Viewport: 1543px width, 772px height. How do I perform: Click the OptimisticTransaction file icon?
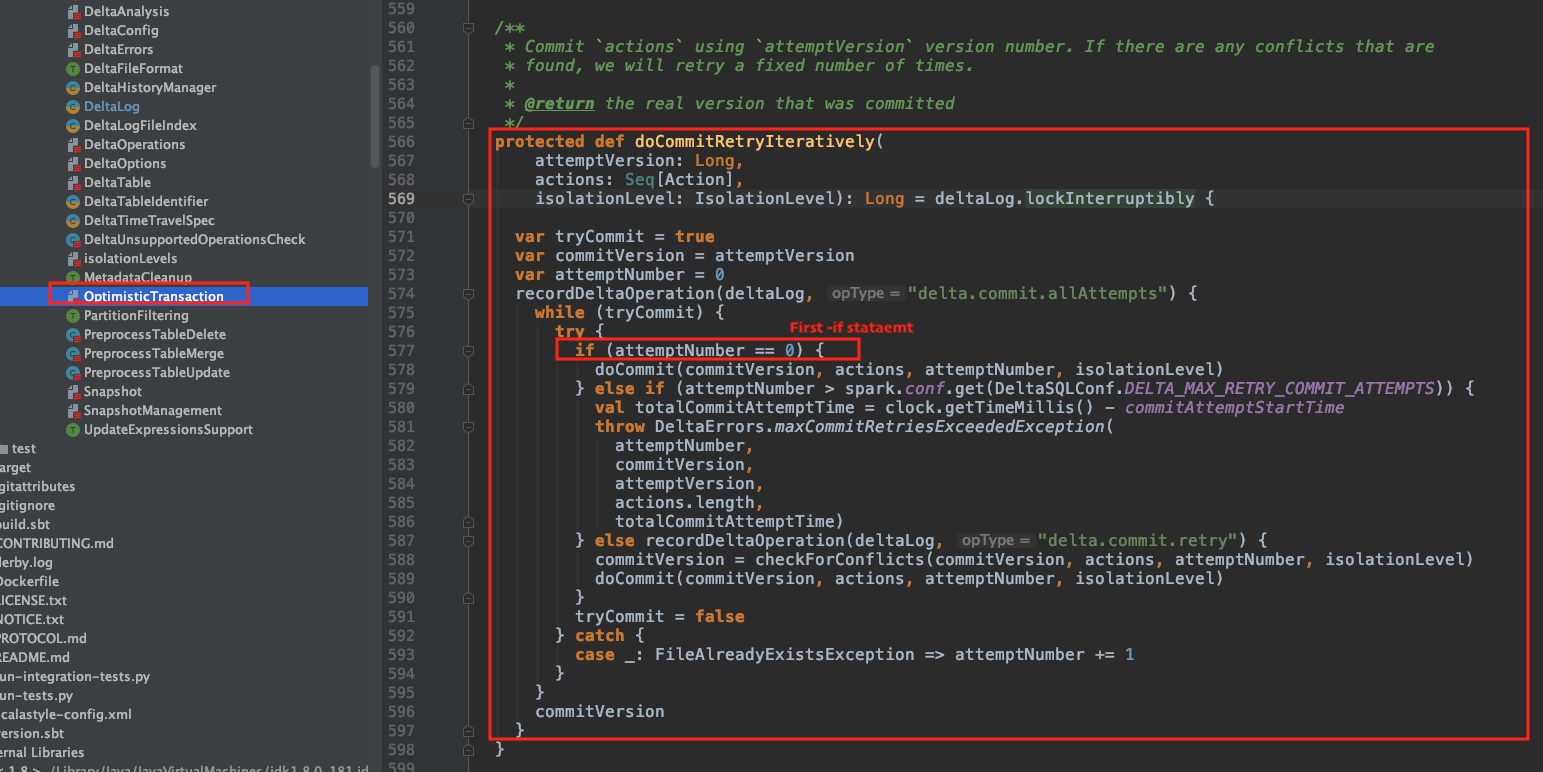72,296
